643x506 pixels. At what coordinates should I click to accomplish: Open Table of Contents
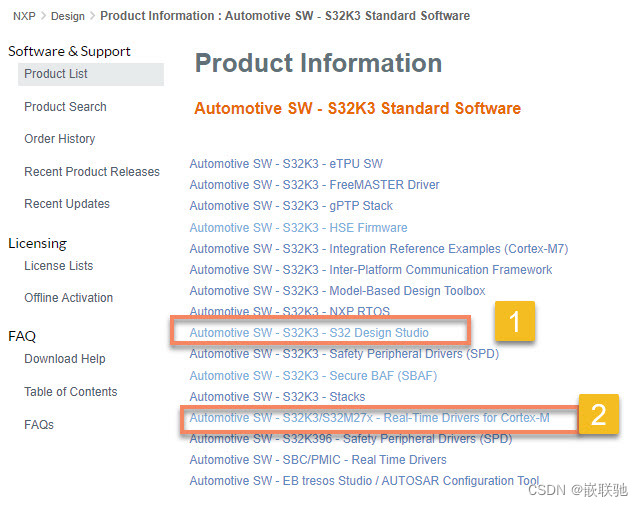[71, 392]
